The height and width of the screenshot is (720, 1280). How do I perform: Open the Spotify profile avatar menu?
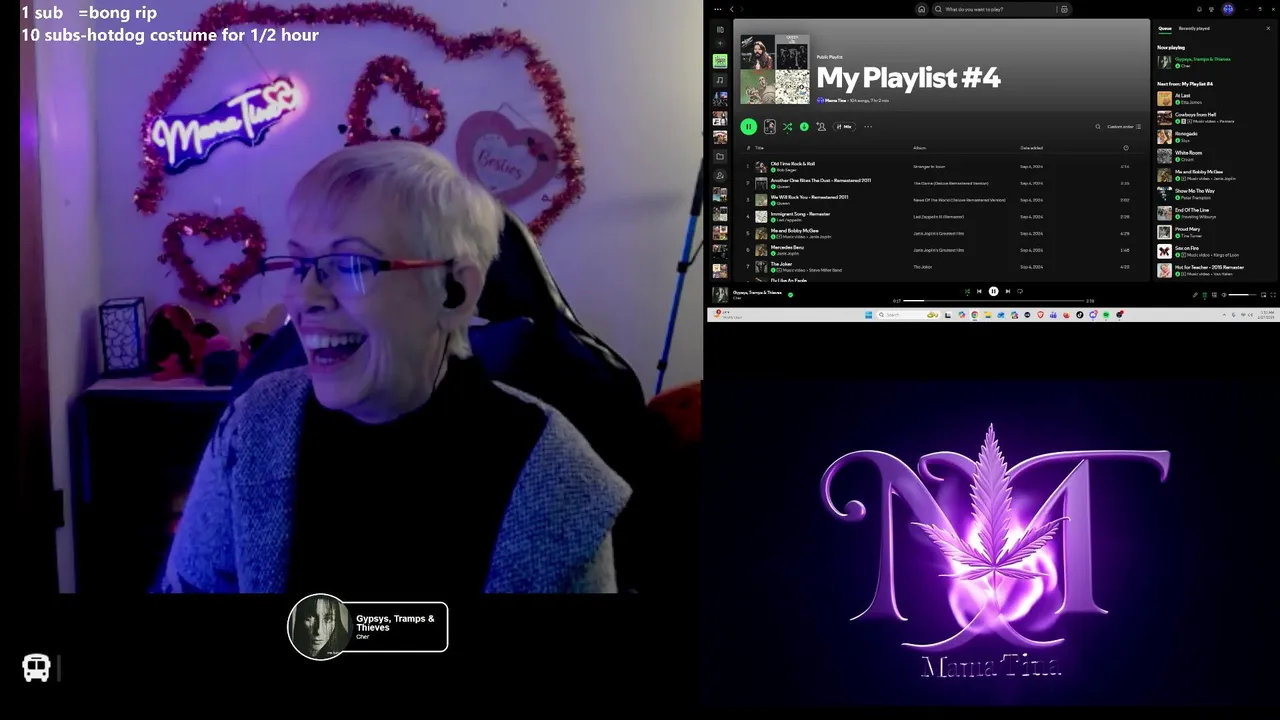pyautogui.click(x=1227, y=9)
